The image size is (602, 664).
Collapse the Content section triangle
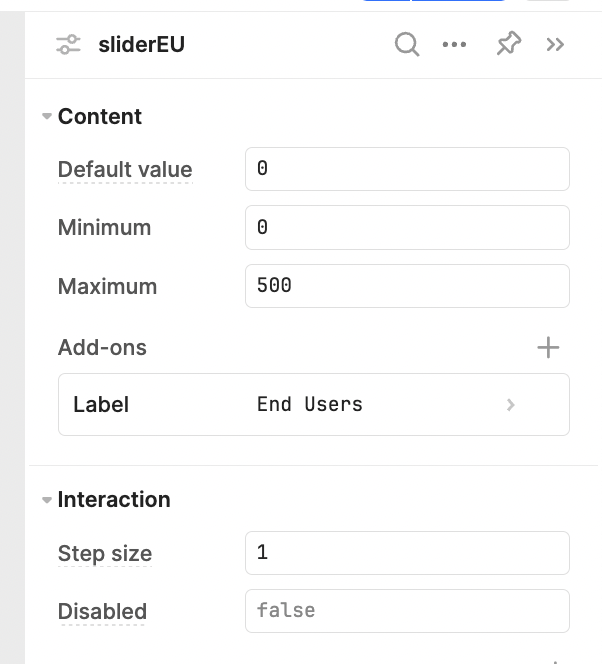pos(47,116)
